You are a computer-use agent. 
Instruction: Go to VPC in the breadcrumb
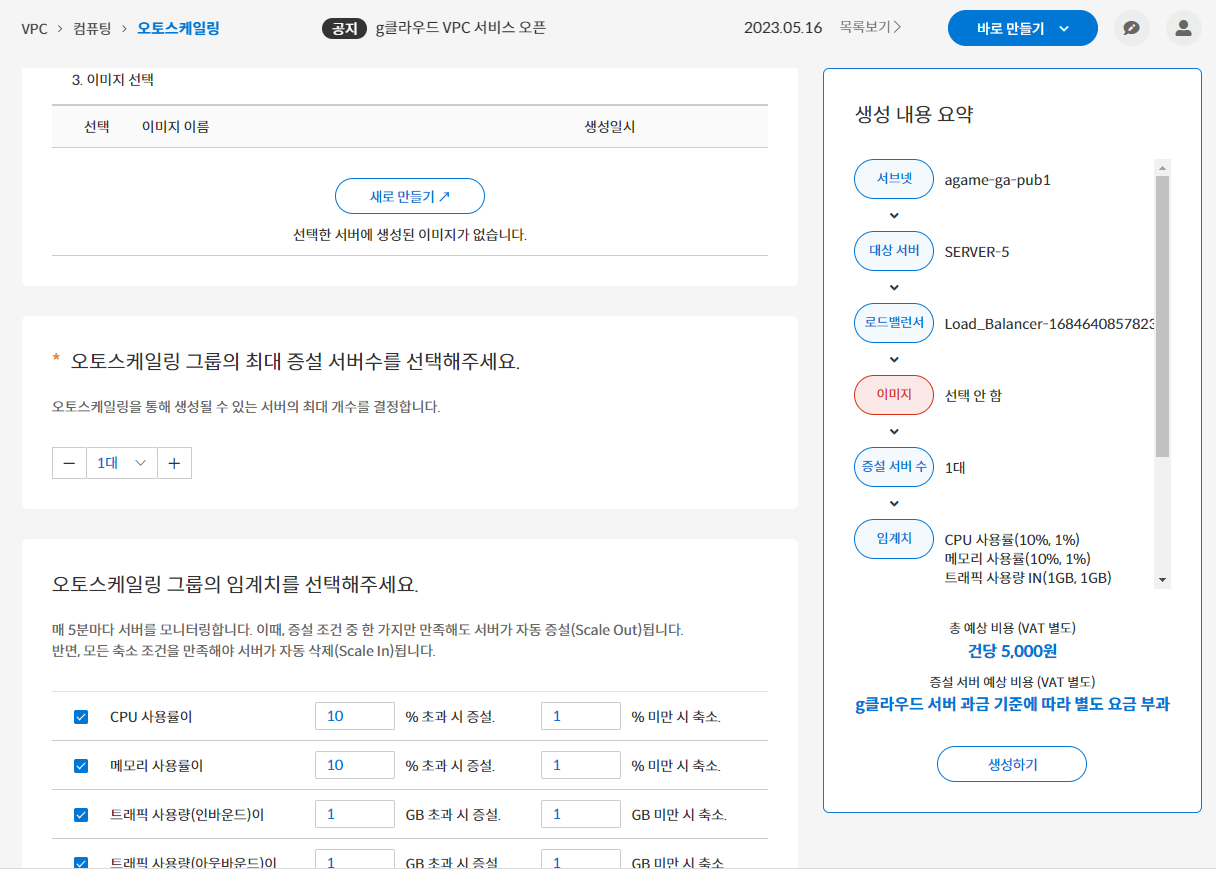pos(34,28)
